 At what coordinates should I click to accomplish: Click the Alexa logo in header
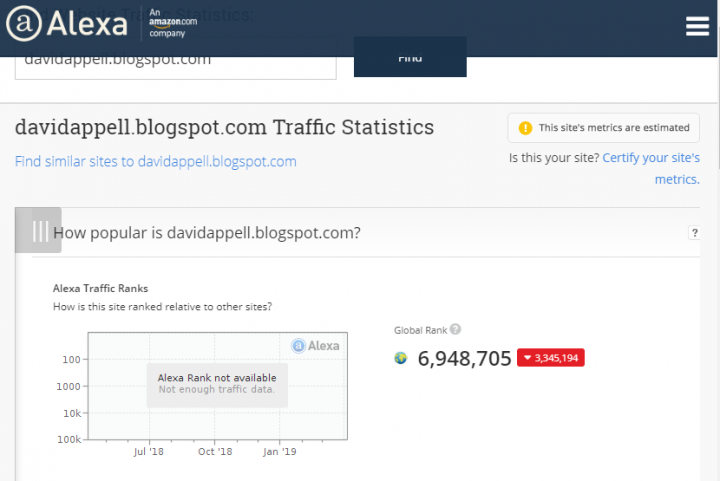pos(72,25)
